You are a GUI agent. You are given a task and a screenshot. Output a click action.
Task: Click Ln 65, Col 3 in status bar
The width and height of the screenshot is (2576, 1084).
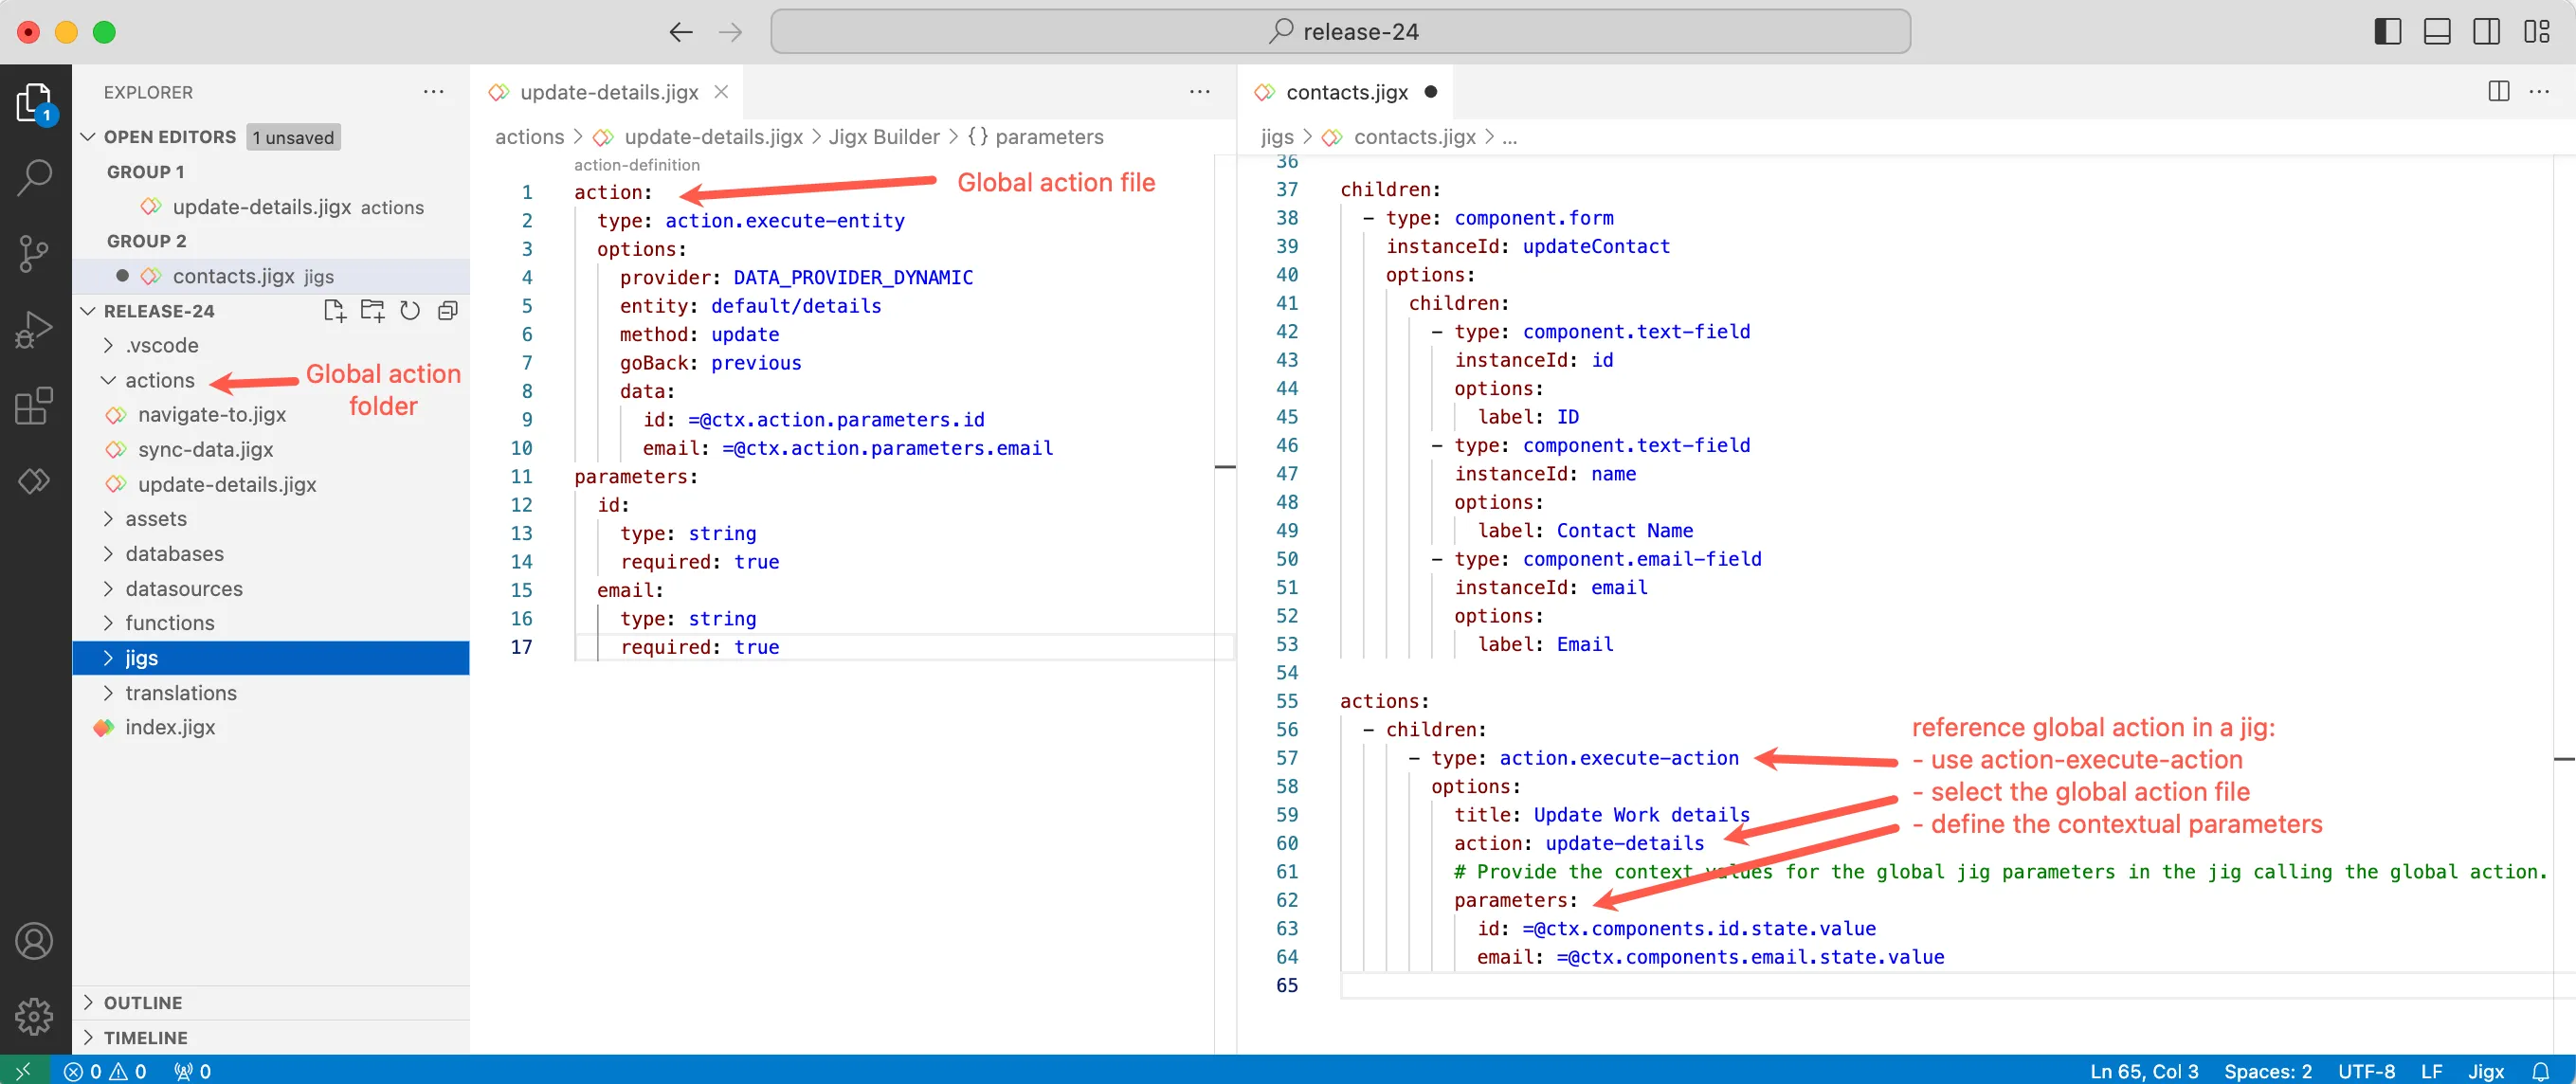point(2144,1071)
